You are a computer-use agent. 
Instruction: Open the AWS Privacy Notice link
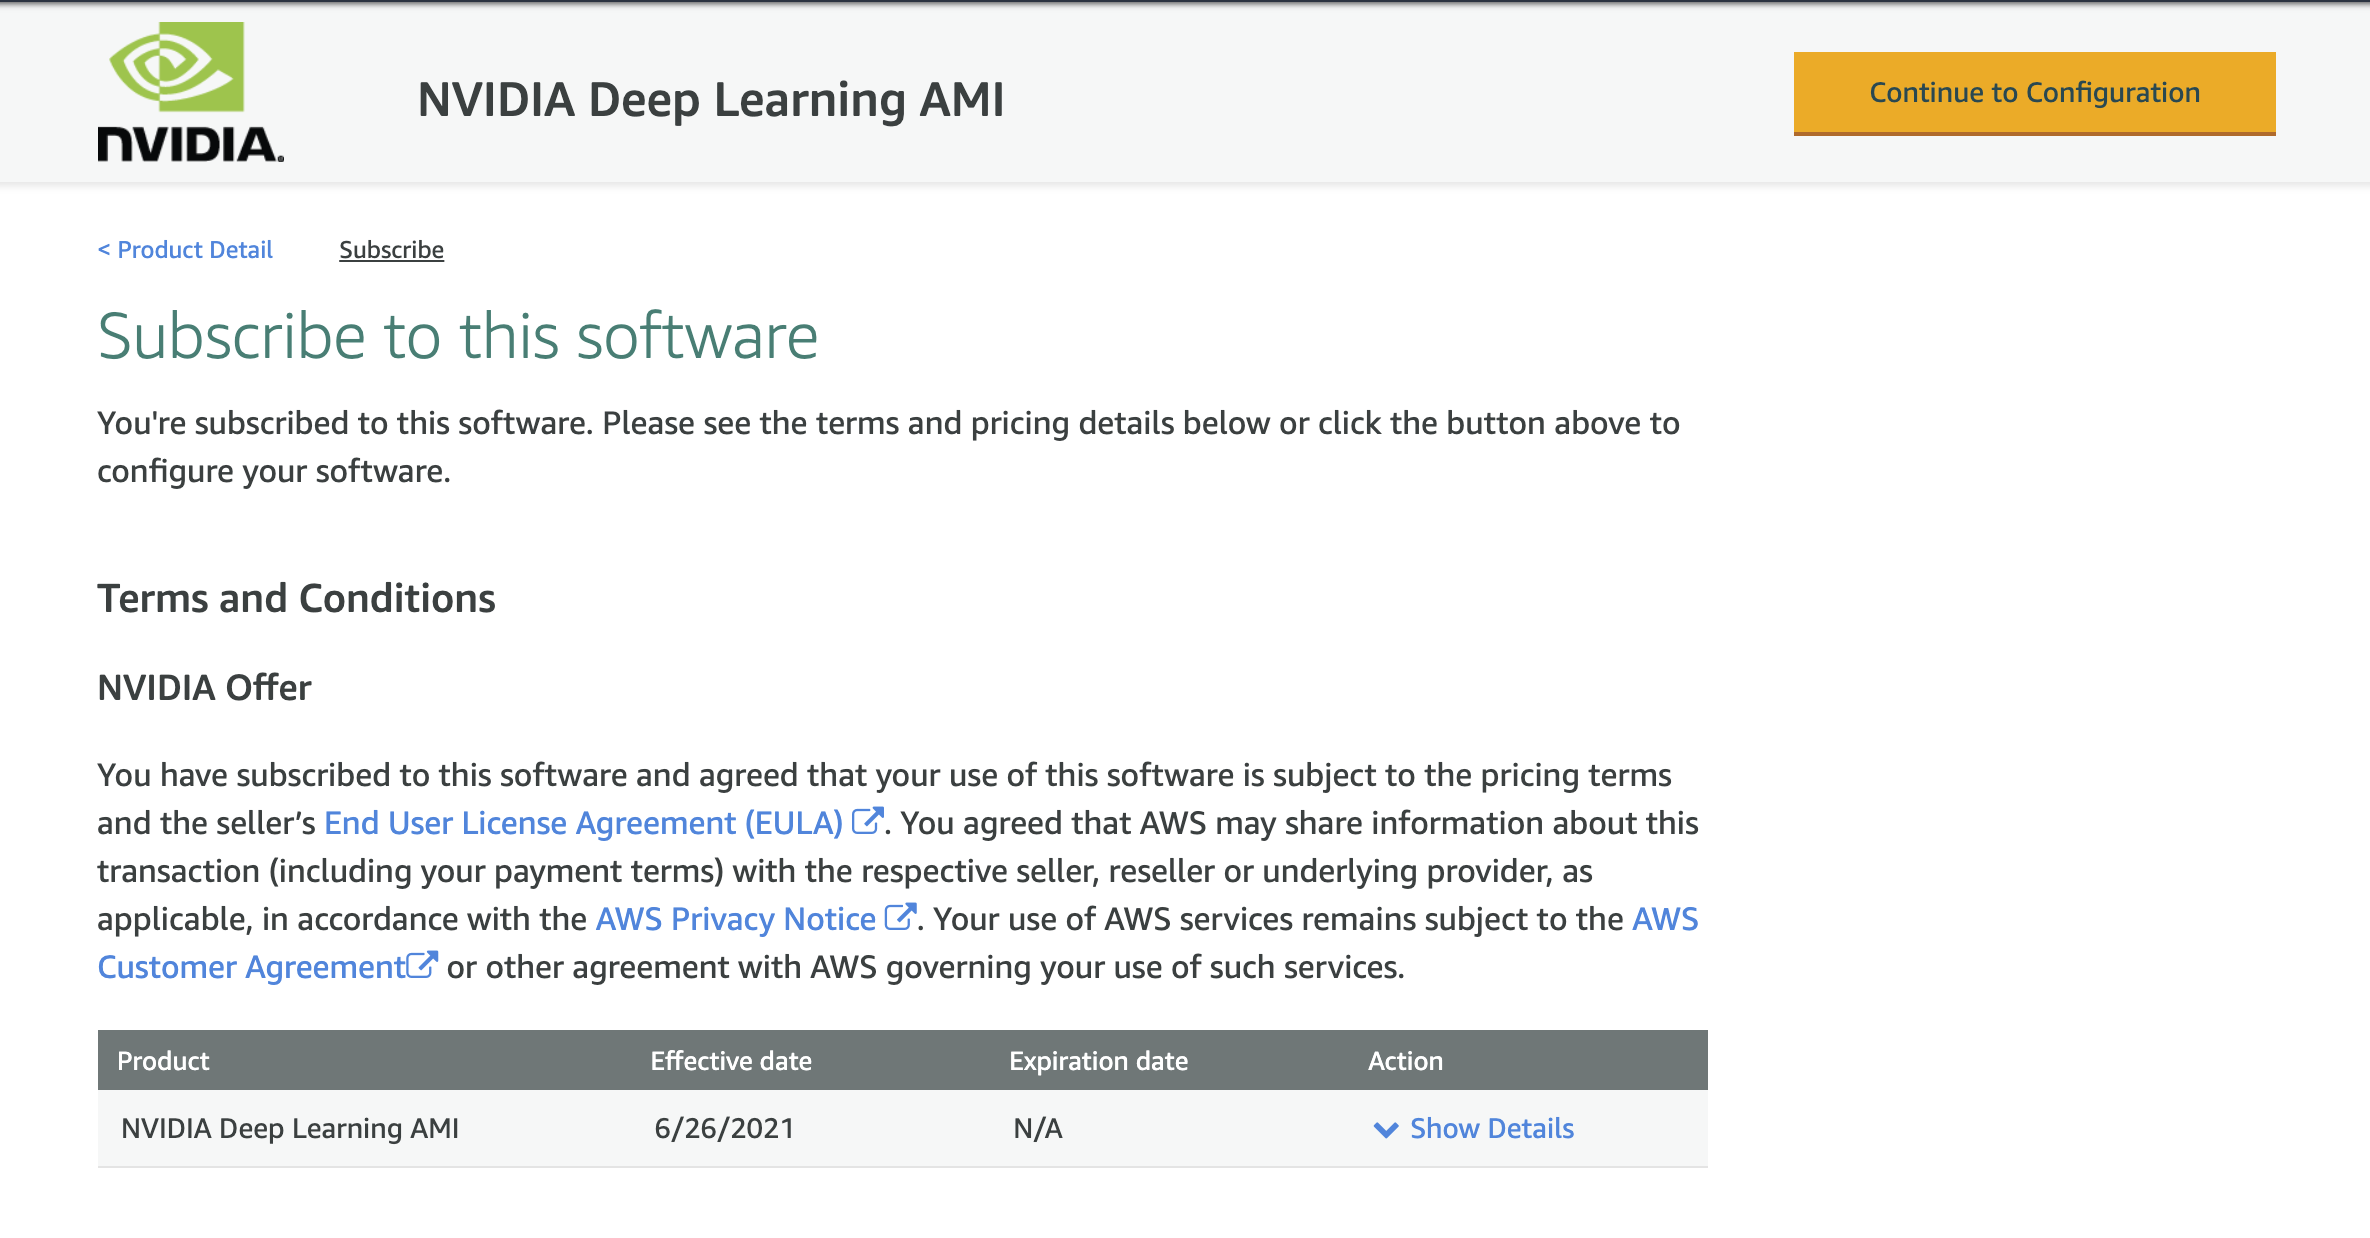(735, 919)
